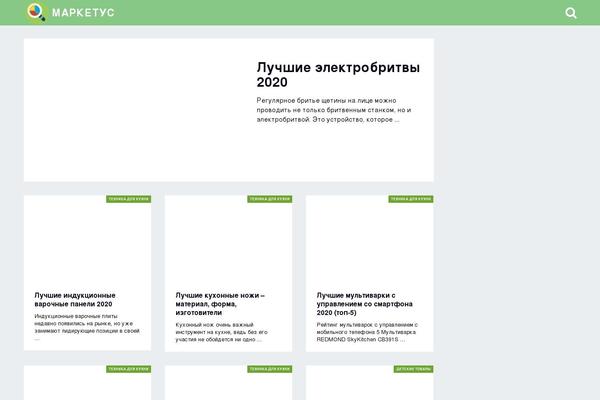Image resolution: width=600 pixels, height=400 pixels.
Task: Click excerpt Кухонный нож очень важный
Action: pos(222,332)
